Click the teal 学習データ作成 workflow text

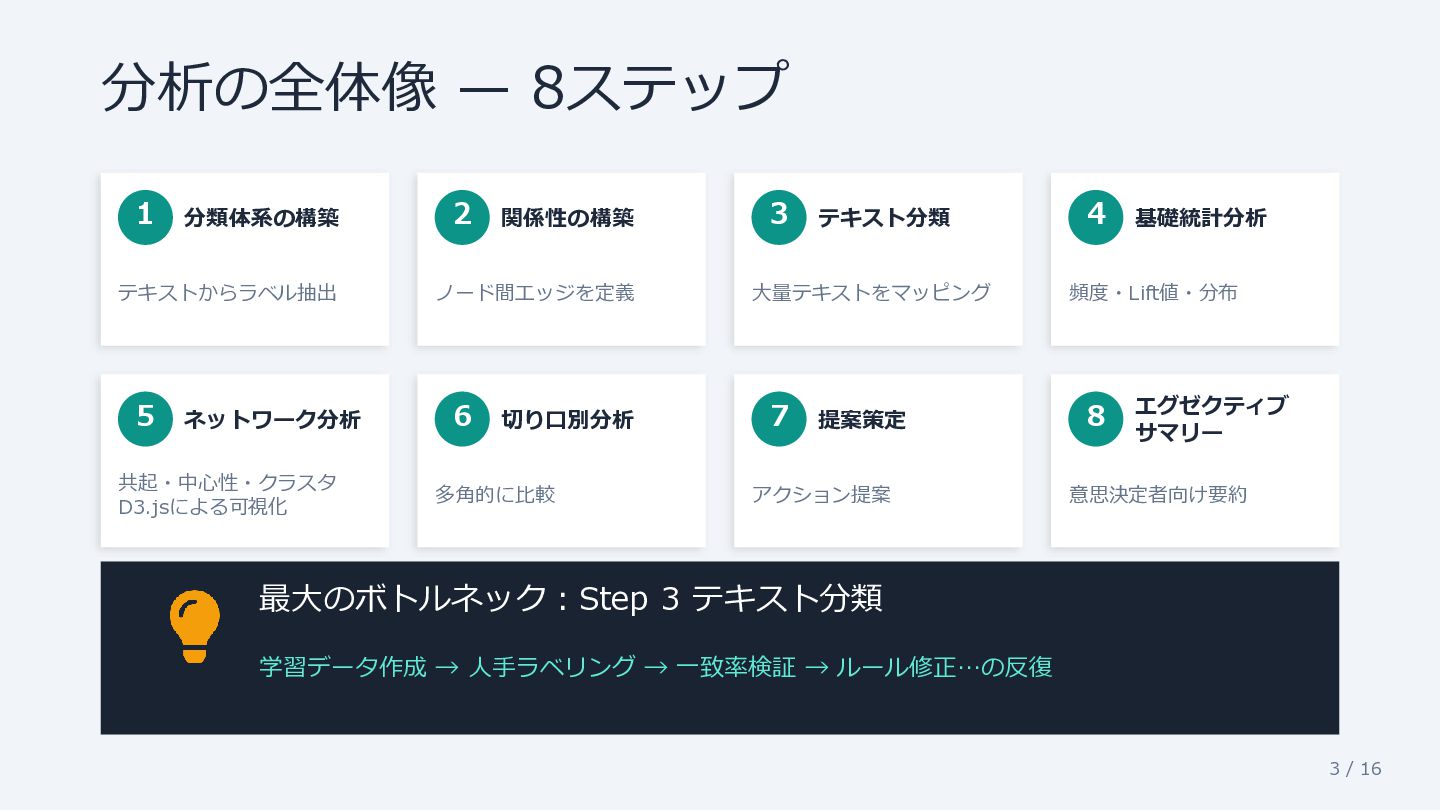pos(342,667)
